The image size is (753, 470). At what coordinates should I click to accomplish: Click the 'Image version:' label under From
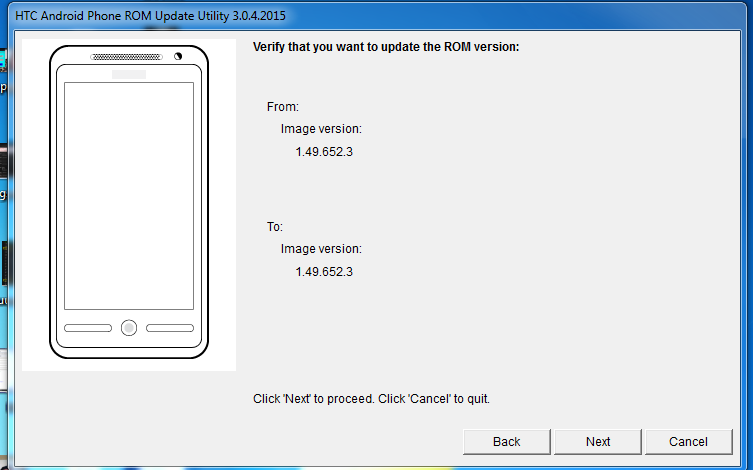(x=321, y=129)
